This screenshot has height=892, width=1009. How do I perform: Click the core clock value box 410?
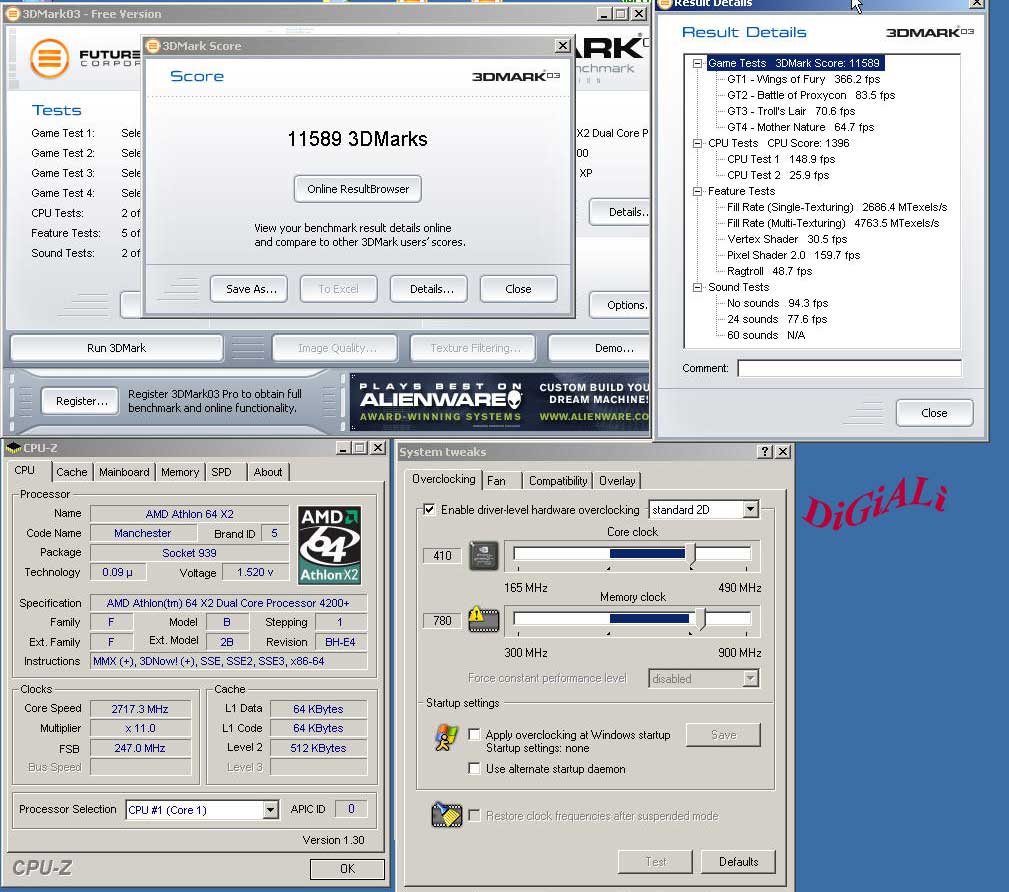(442, 555)
